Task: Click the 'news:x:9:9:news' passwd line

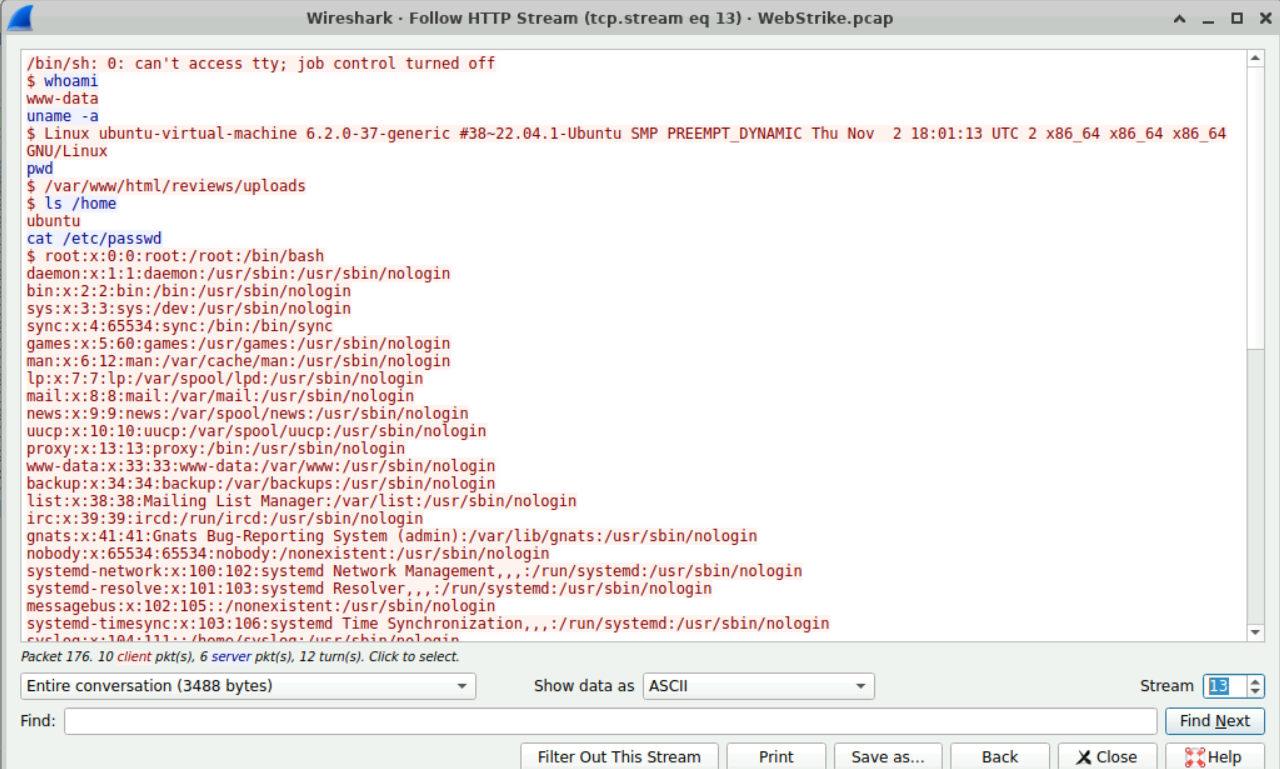Action: (x=248, y=413)
